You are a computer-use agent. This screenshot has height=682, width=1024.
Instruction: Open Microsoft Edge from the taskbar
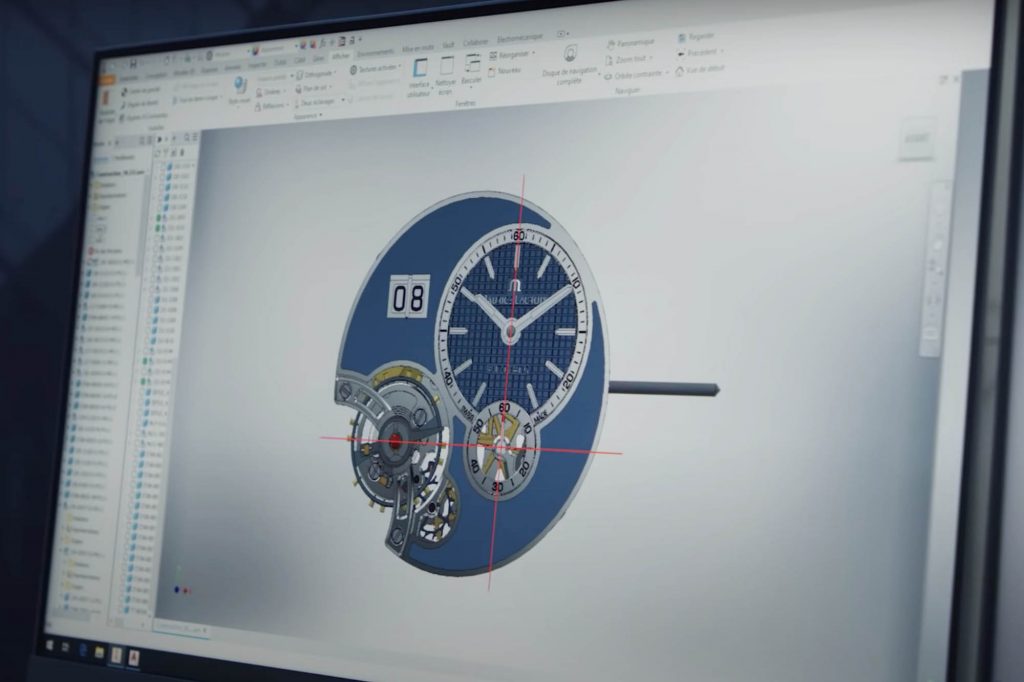[84, 650]
